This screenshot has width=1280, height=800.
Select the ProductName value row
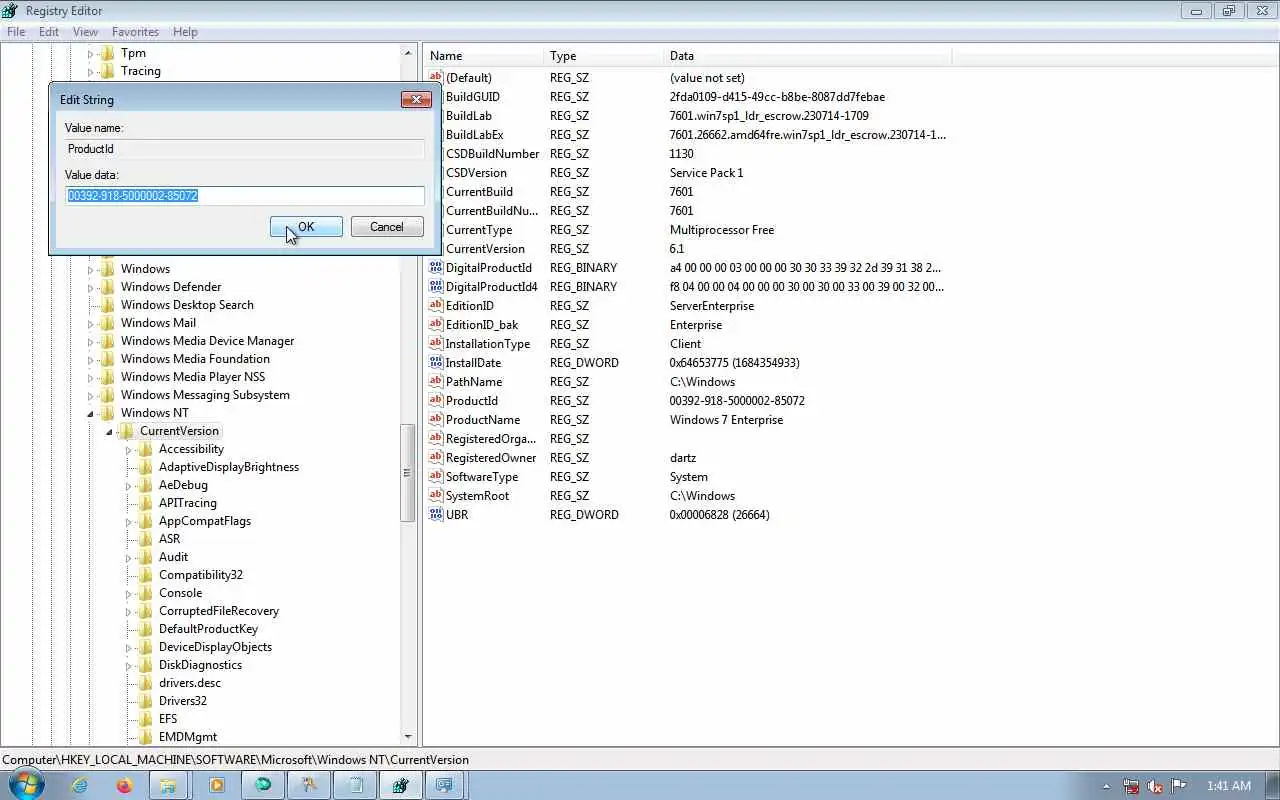[x=688, y=420]
